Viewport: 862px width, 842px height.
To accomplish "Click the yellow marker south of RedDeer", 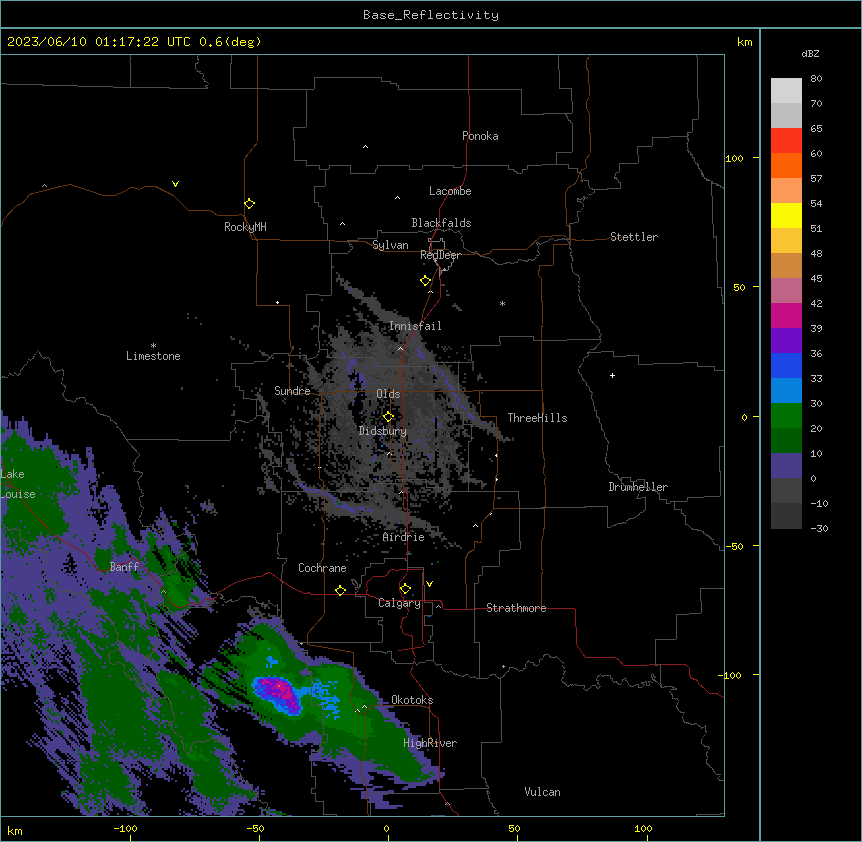I will pyautogui.click(x=425, y=281).
